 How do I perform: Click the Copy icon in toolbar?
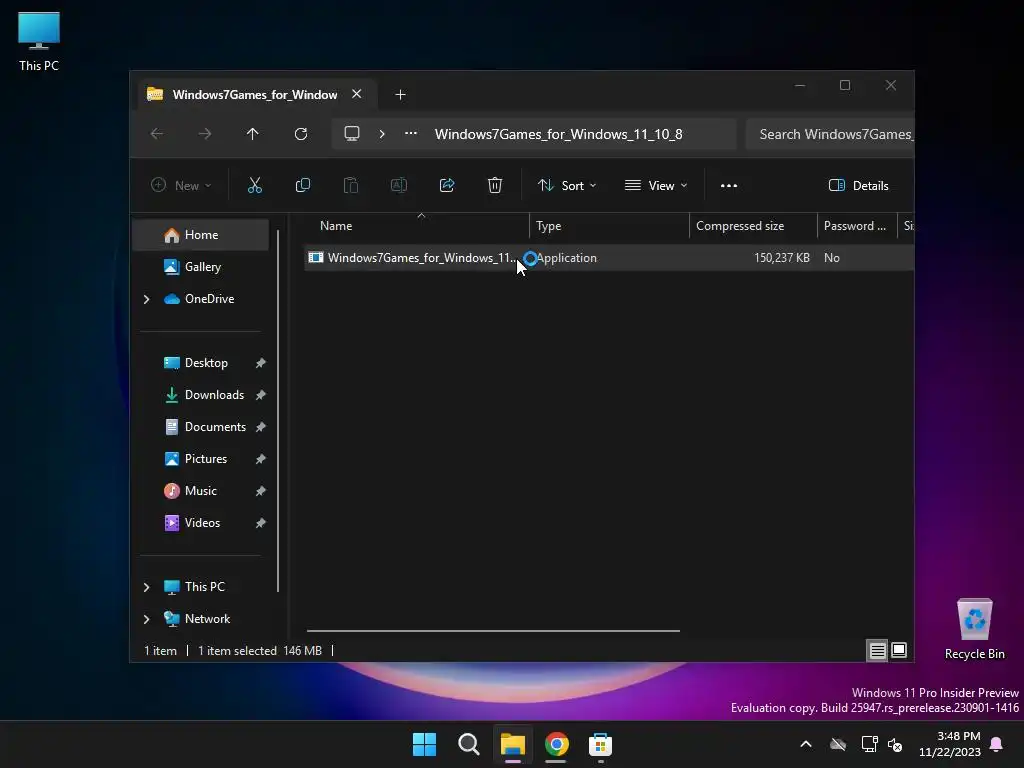coord(302,185)
